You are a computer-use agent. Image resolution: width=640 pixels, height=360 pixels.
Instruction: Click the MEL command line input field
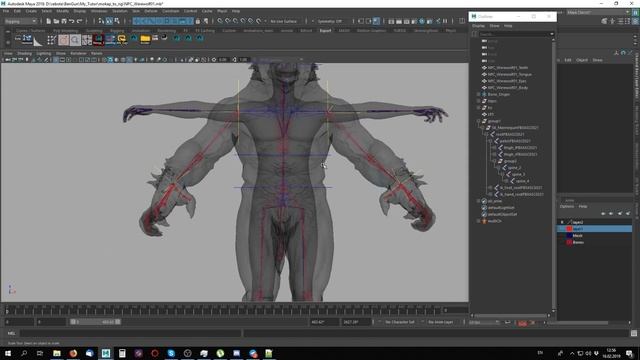tap(130, 333)
